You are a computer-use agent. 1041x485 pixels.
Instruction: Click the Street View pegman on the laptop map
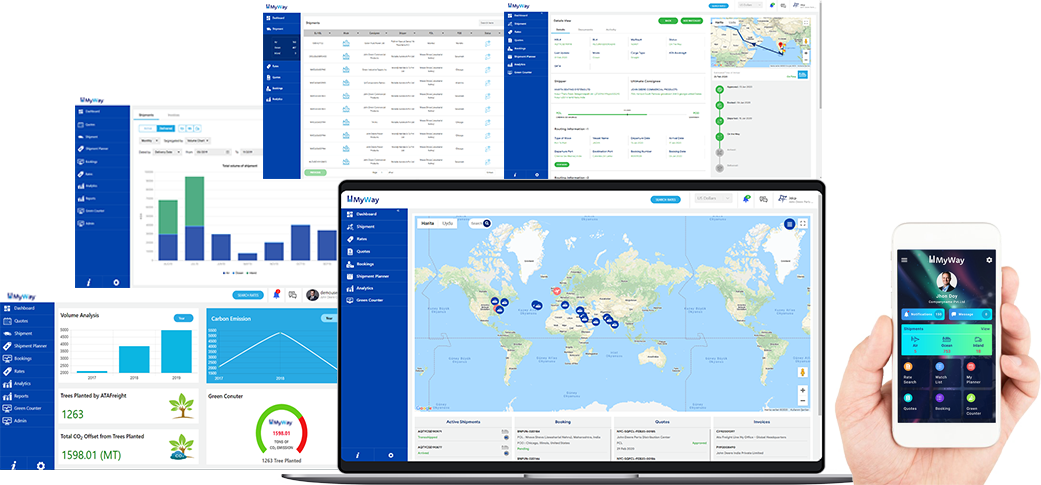pyautogui.click(x=802, y=371)
